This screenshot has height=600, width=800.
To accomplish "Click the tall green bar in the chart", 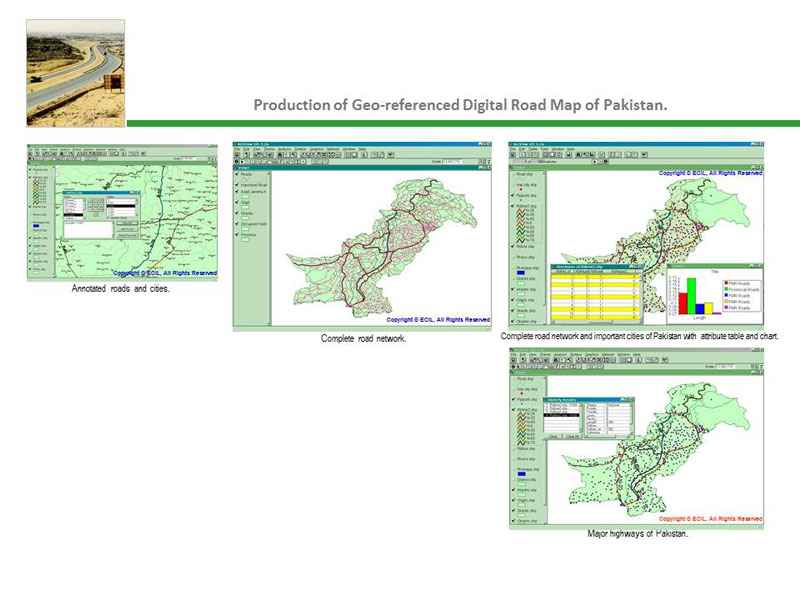I will tap(691, 296).
